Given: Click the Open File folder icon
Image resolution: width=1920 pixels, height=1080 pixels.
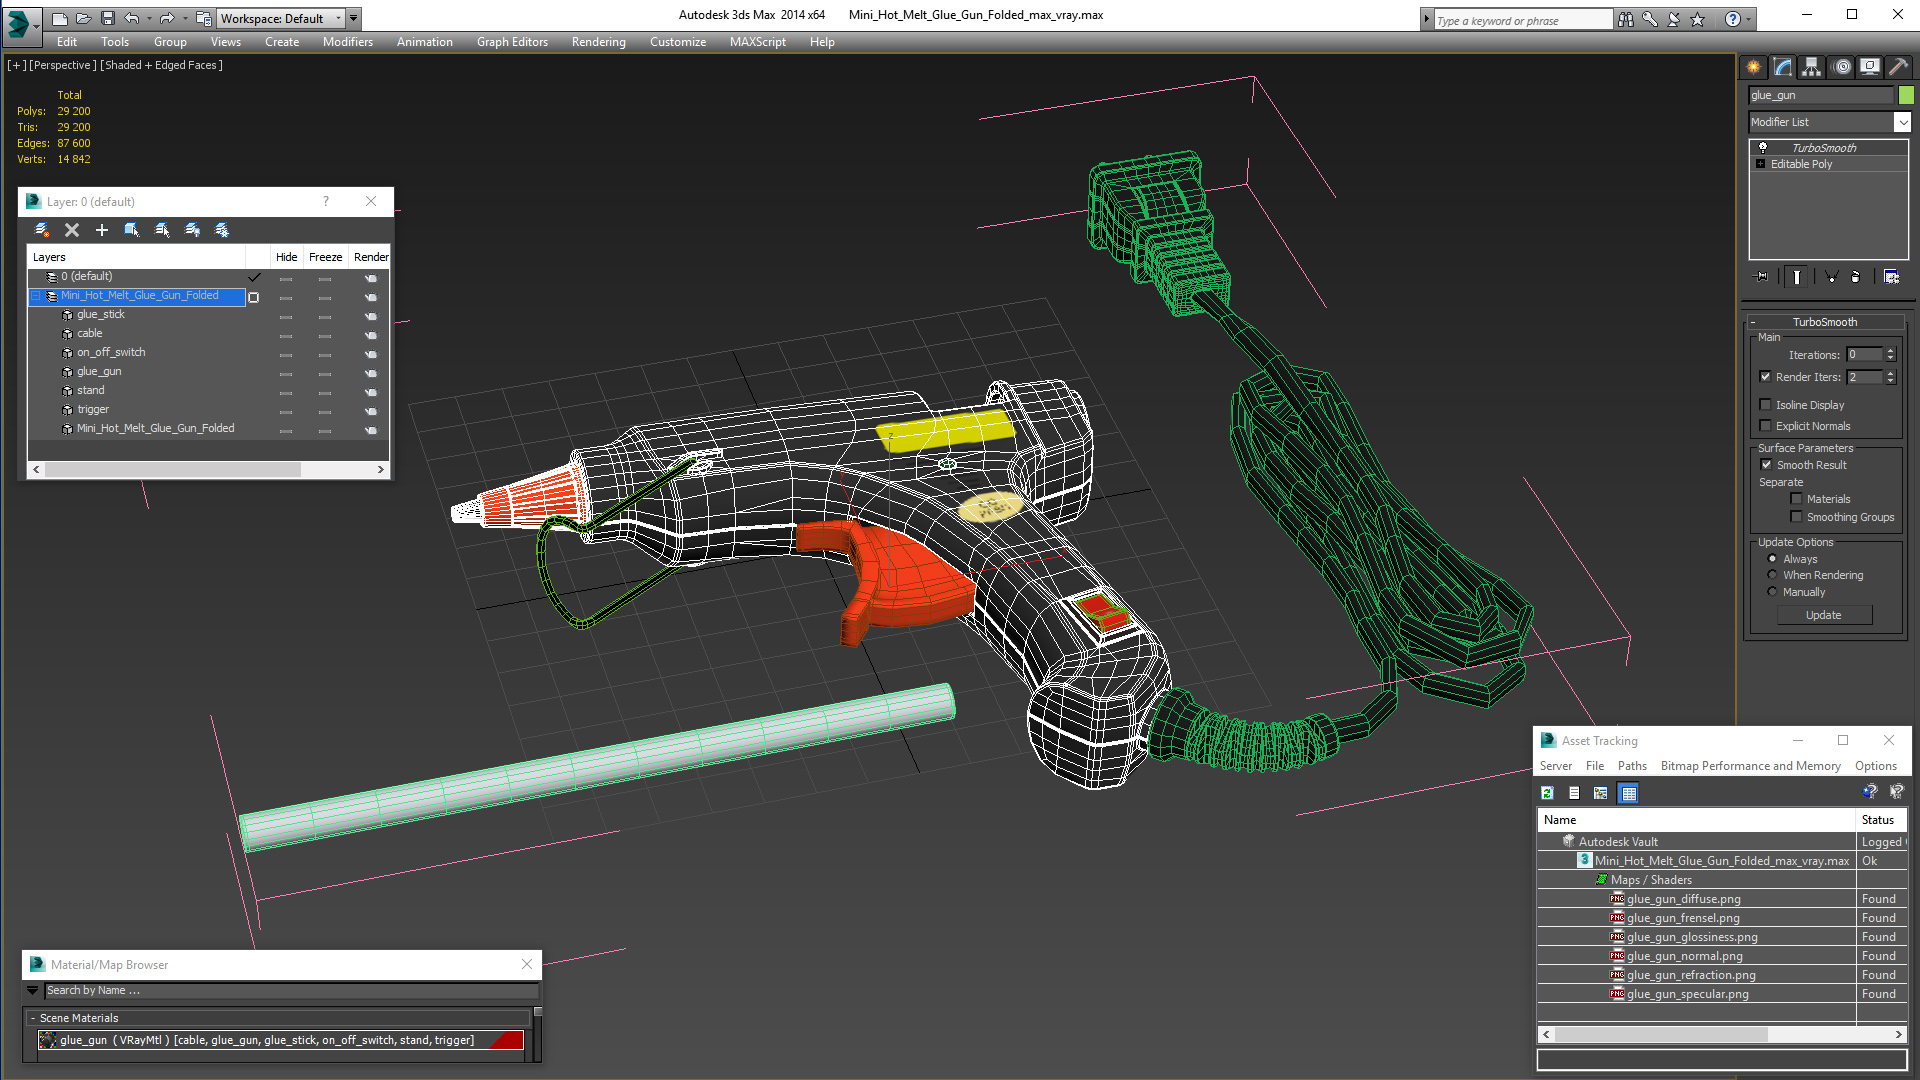Looking at the screenshot, I should click(x=84, y=18).
